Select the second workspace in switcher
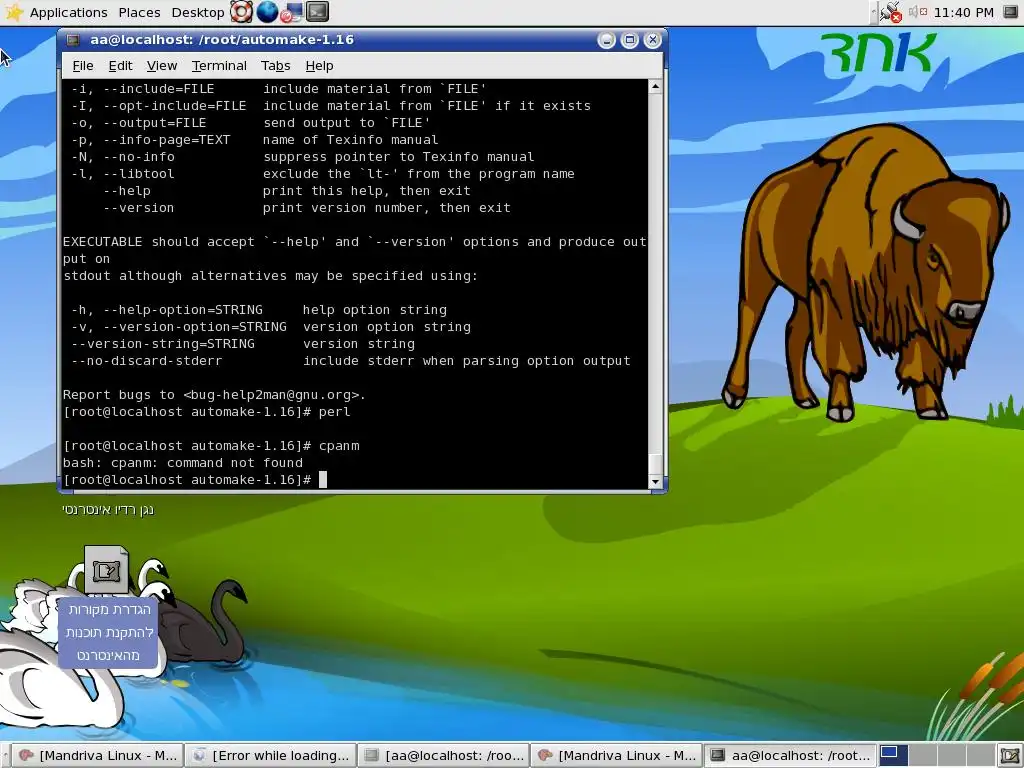The image size is (1024, 768). click(x=922, y=756)
